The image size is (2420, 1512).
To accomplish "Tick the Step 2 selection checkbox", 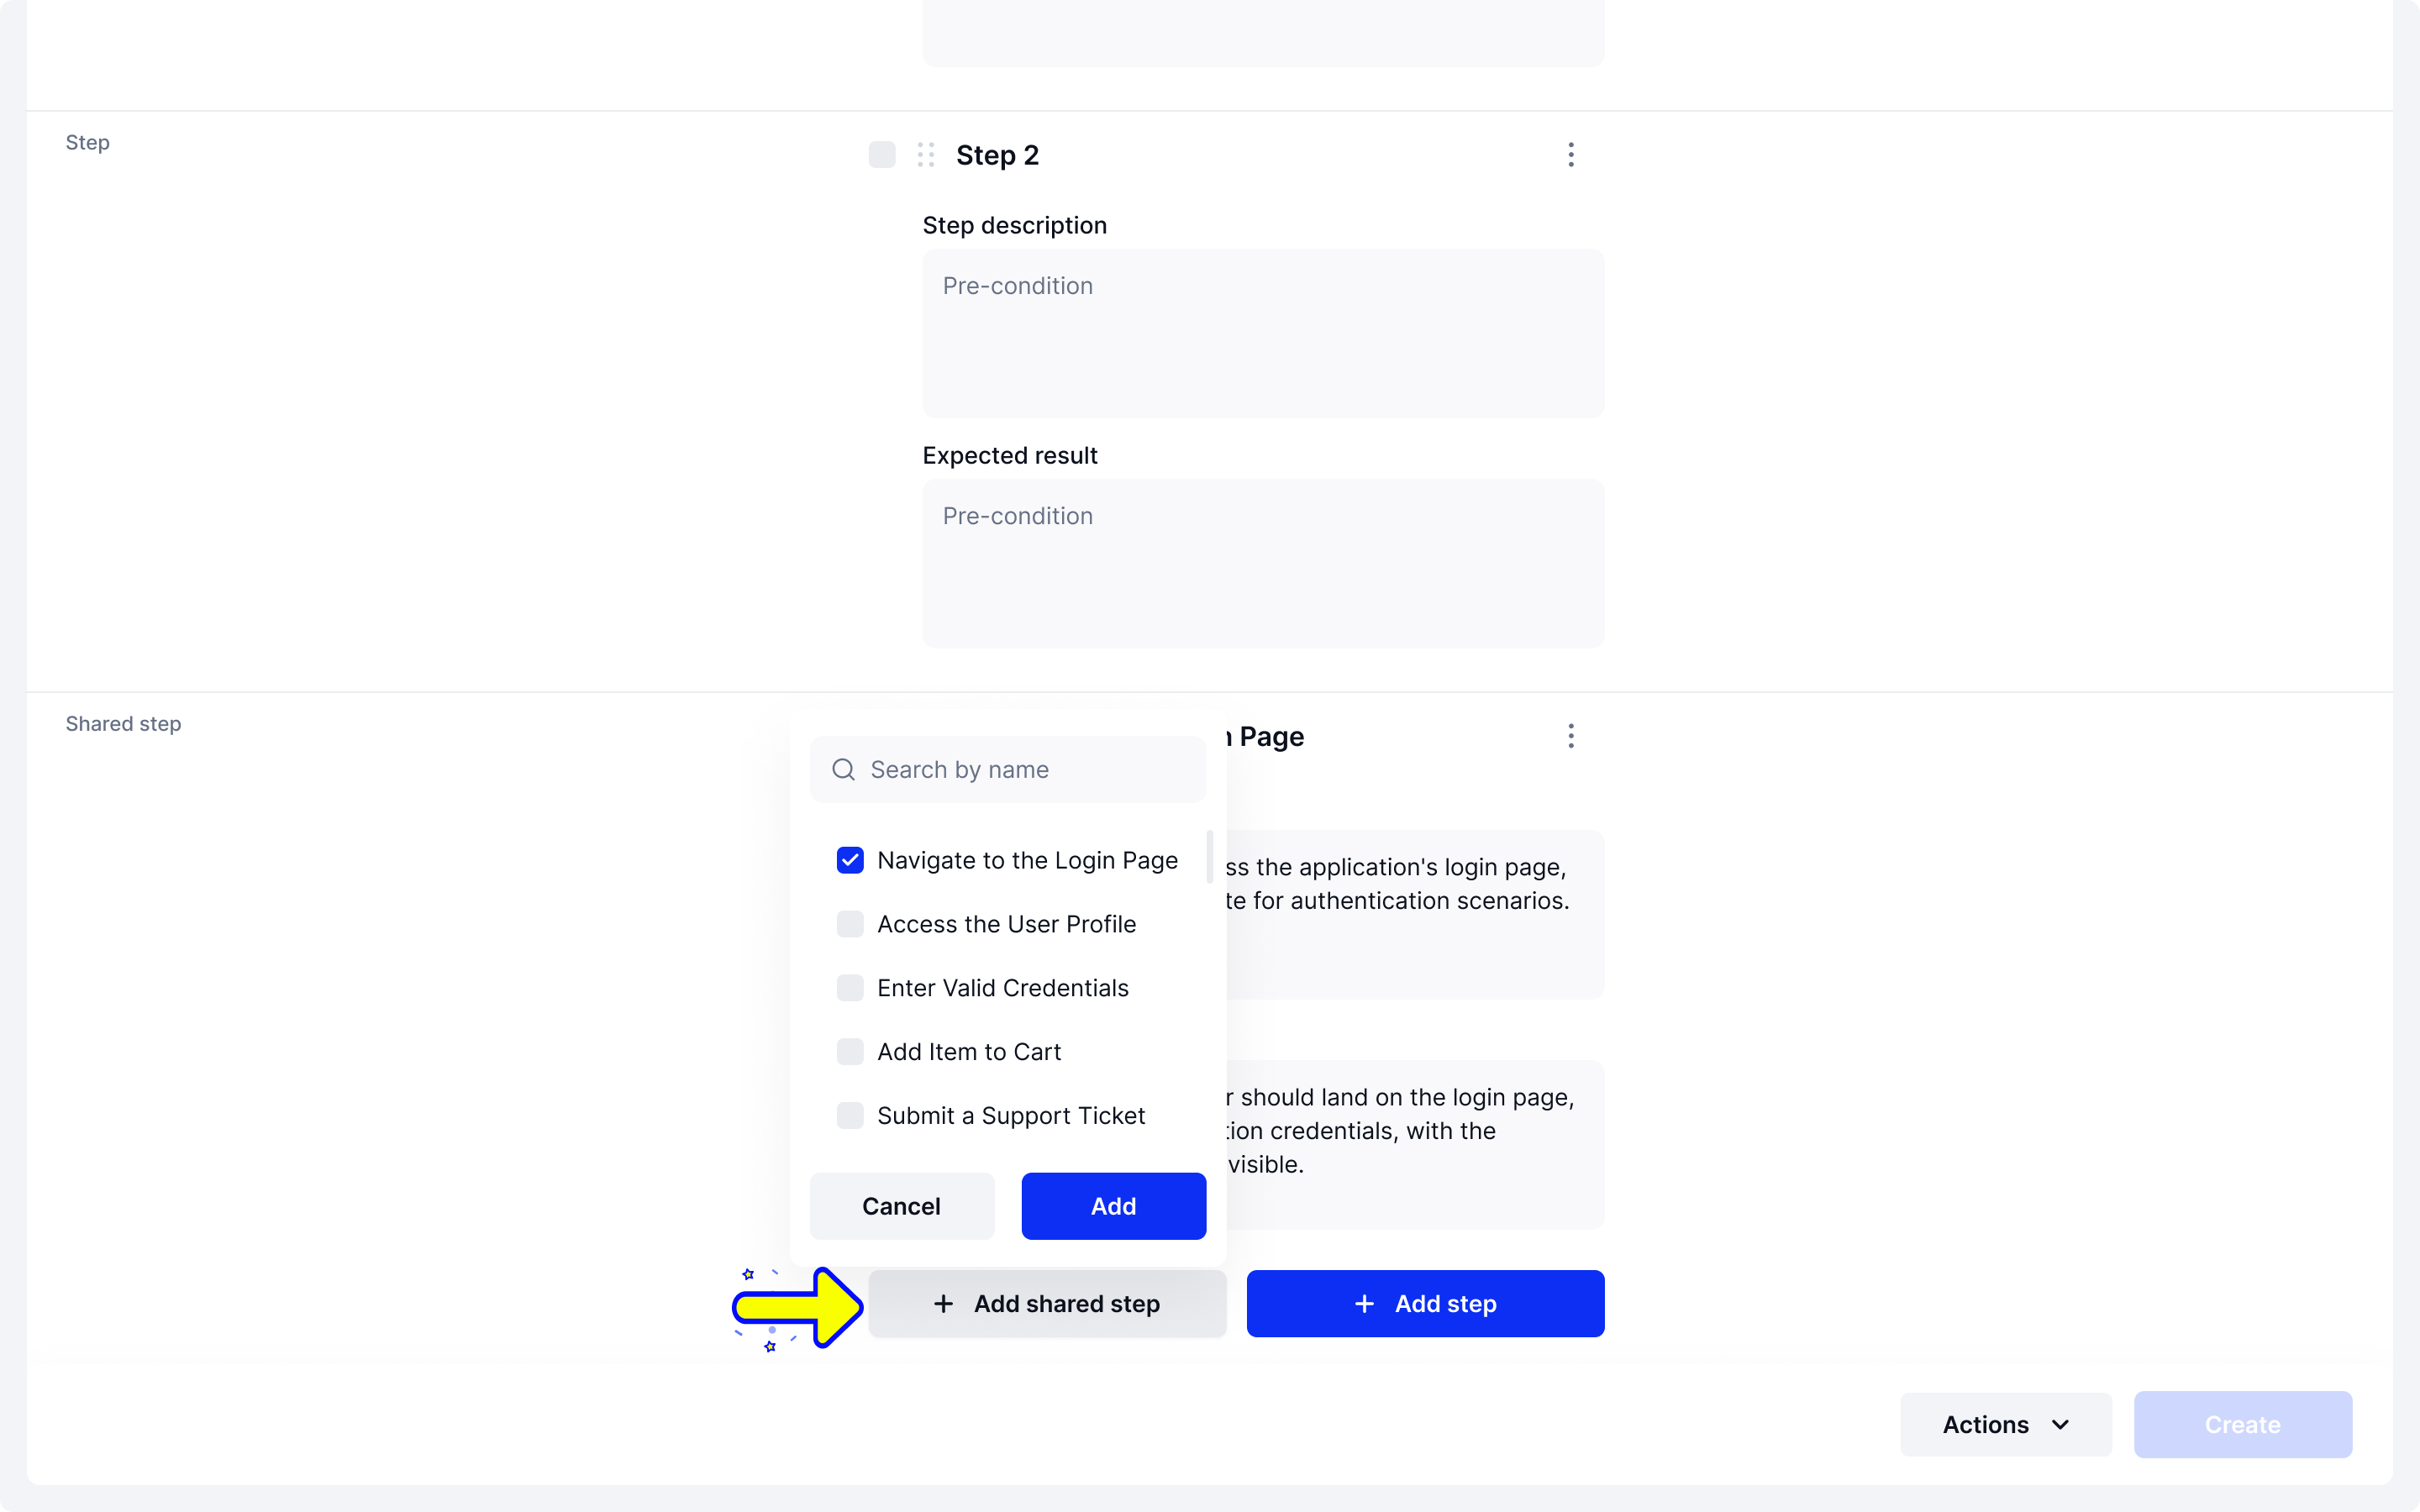I will (x=881, y=155).
